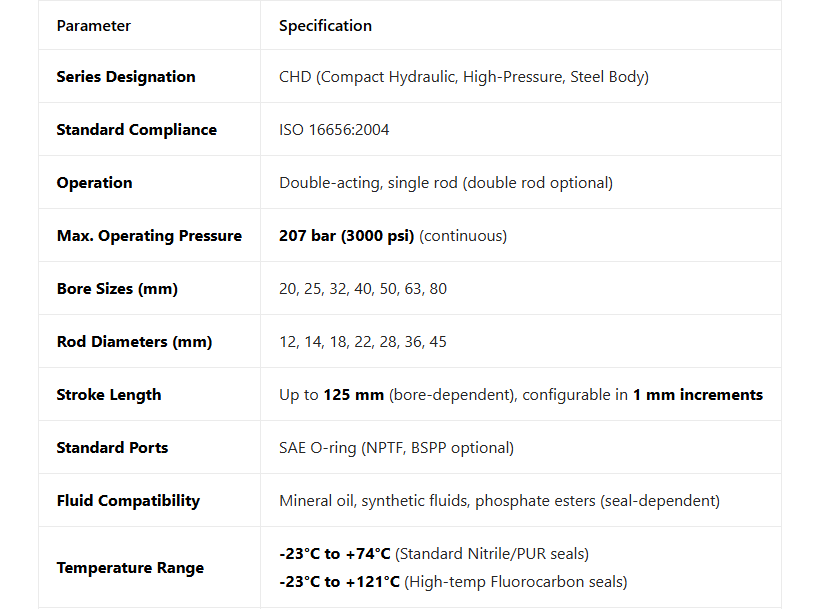Select the Bore Sizes (mm) label

point(117,289)
